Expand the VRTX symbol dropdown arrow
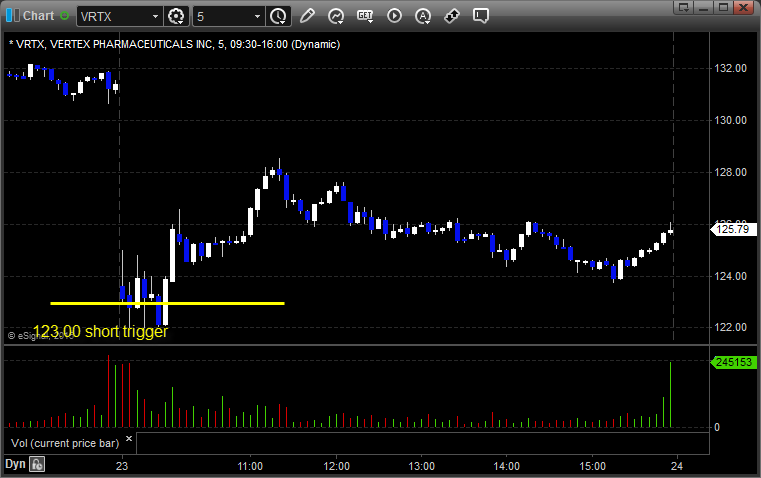 [x=155, y=16]
